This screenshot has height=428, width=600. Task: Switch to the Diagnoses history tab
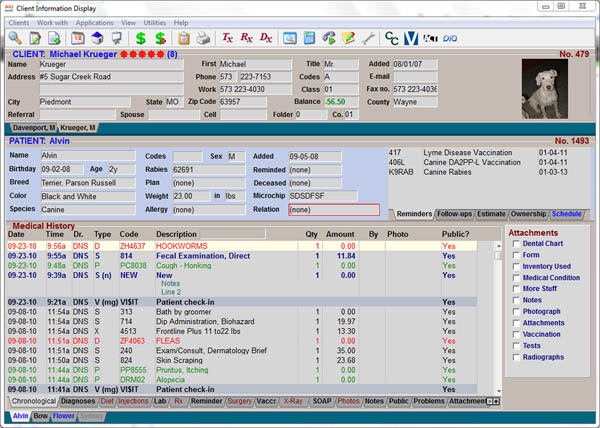(78, 401)
